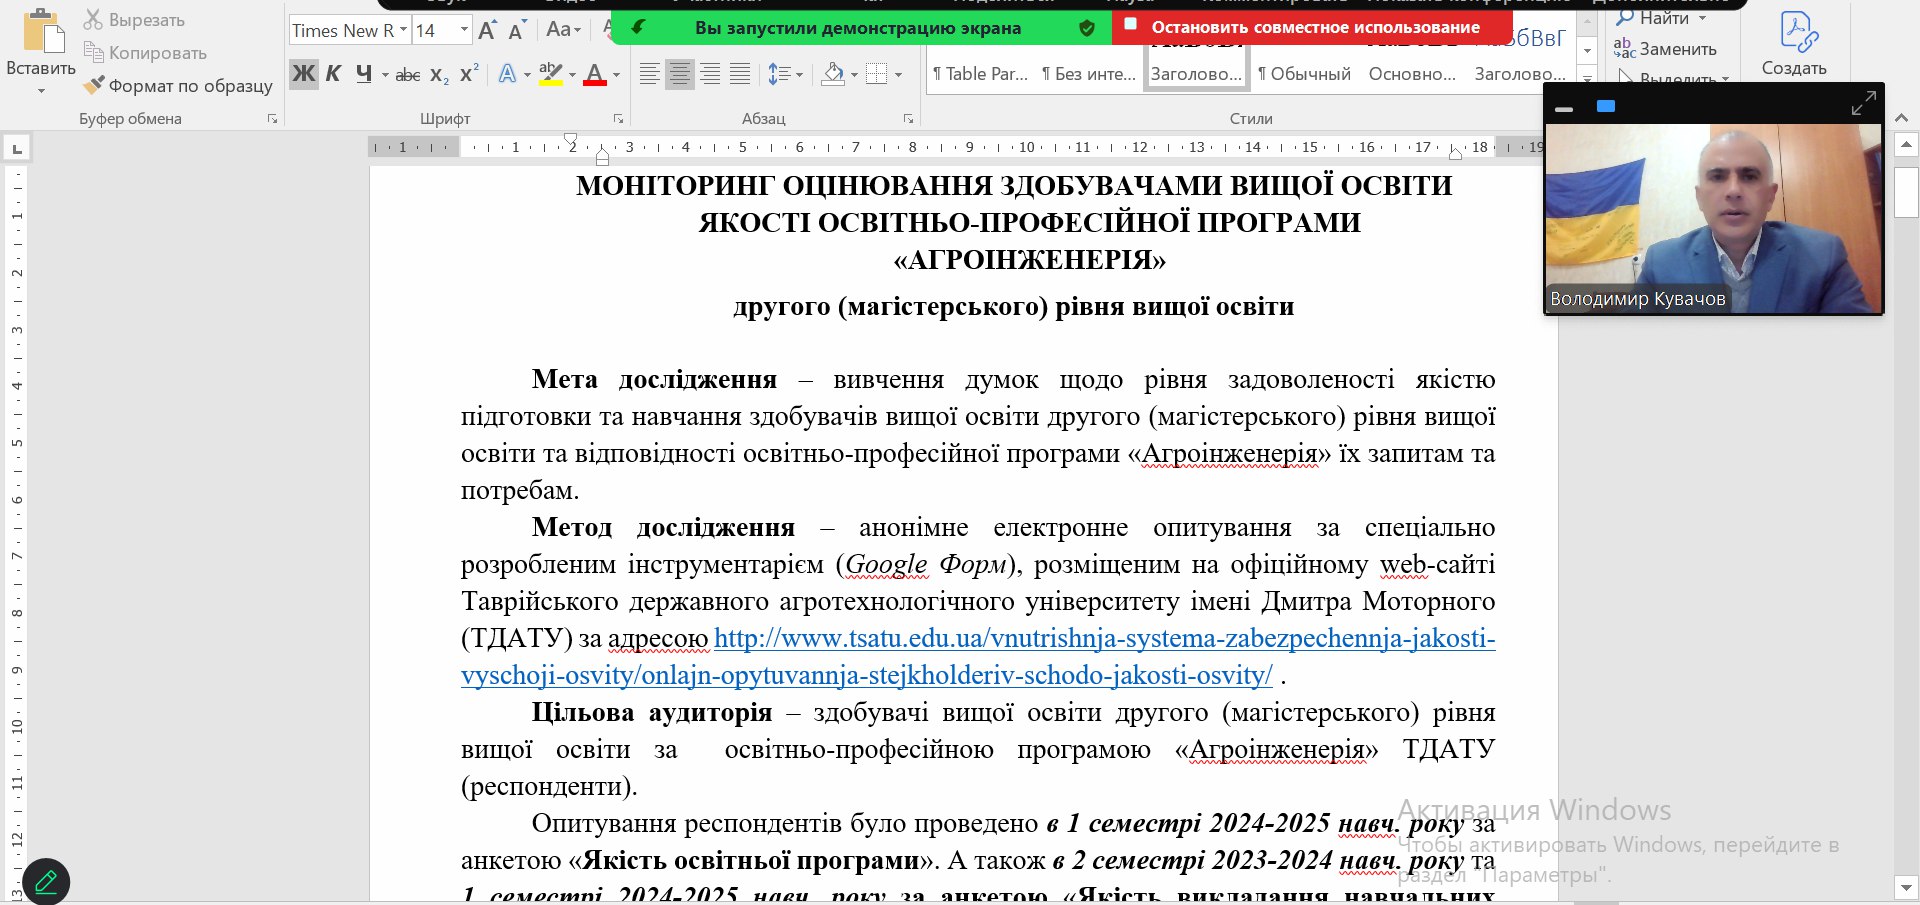Click the green screen sharing status arrow icon
This screenshot has width=1920, height=905.
pyautogui.click(x=639, y=27)
